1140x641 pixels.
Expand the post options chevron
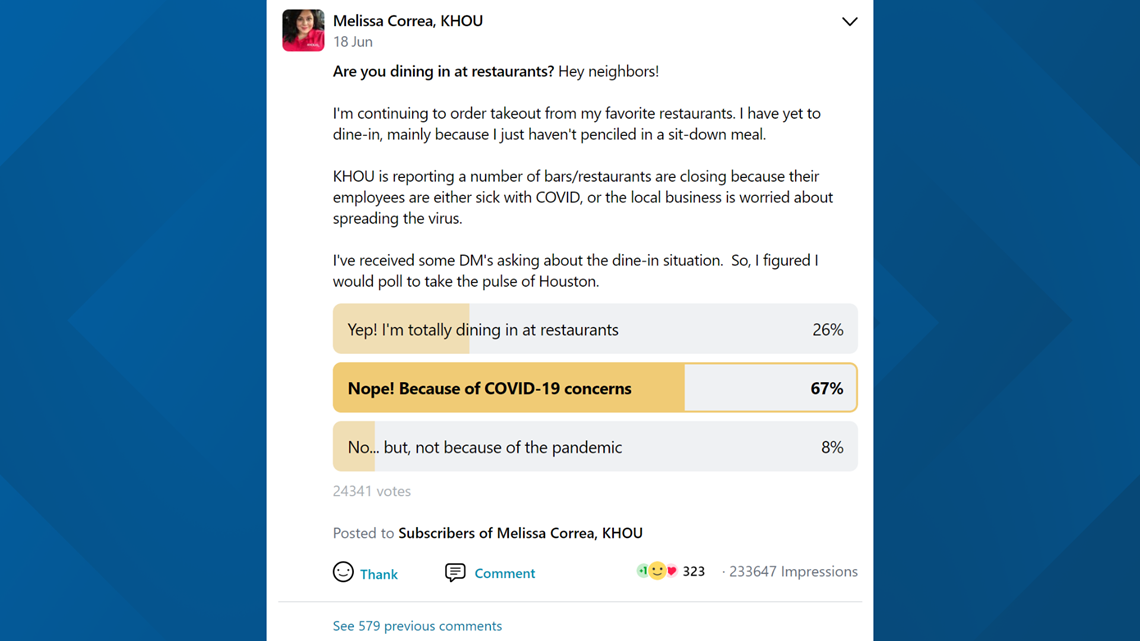click(x=849, y=22)
